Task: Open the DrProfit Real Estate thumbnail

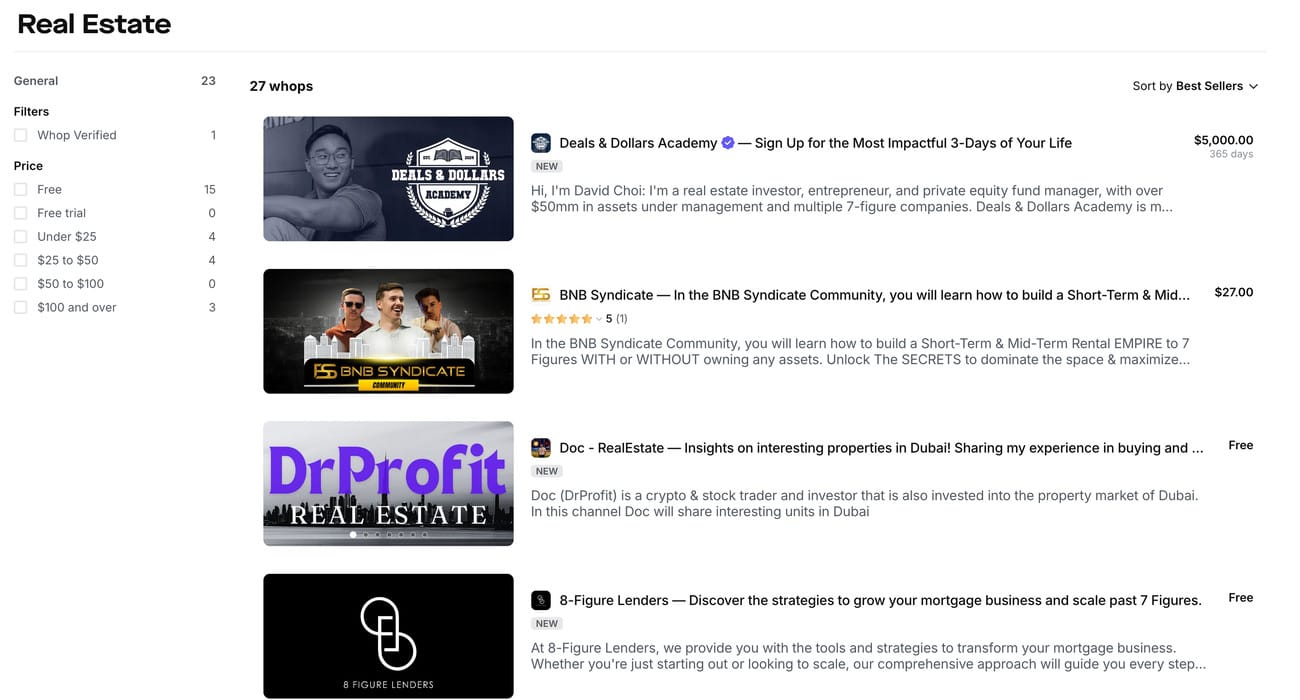Action: (x=388, y=484)
